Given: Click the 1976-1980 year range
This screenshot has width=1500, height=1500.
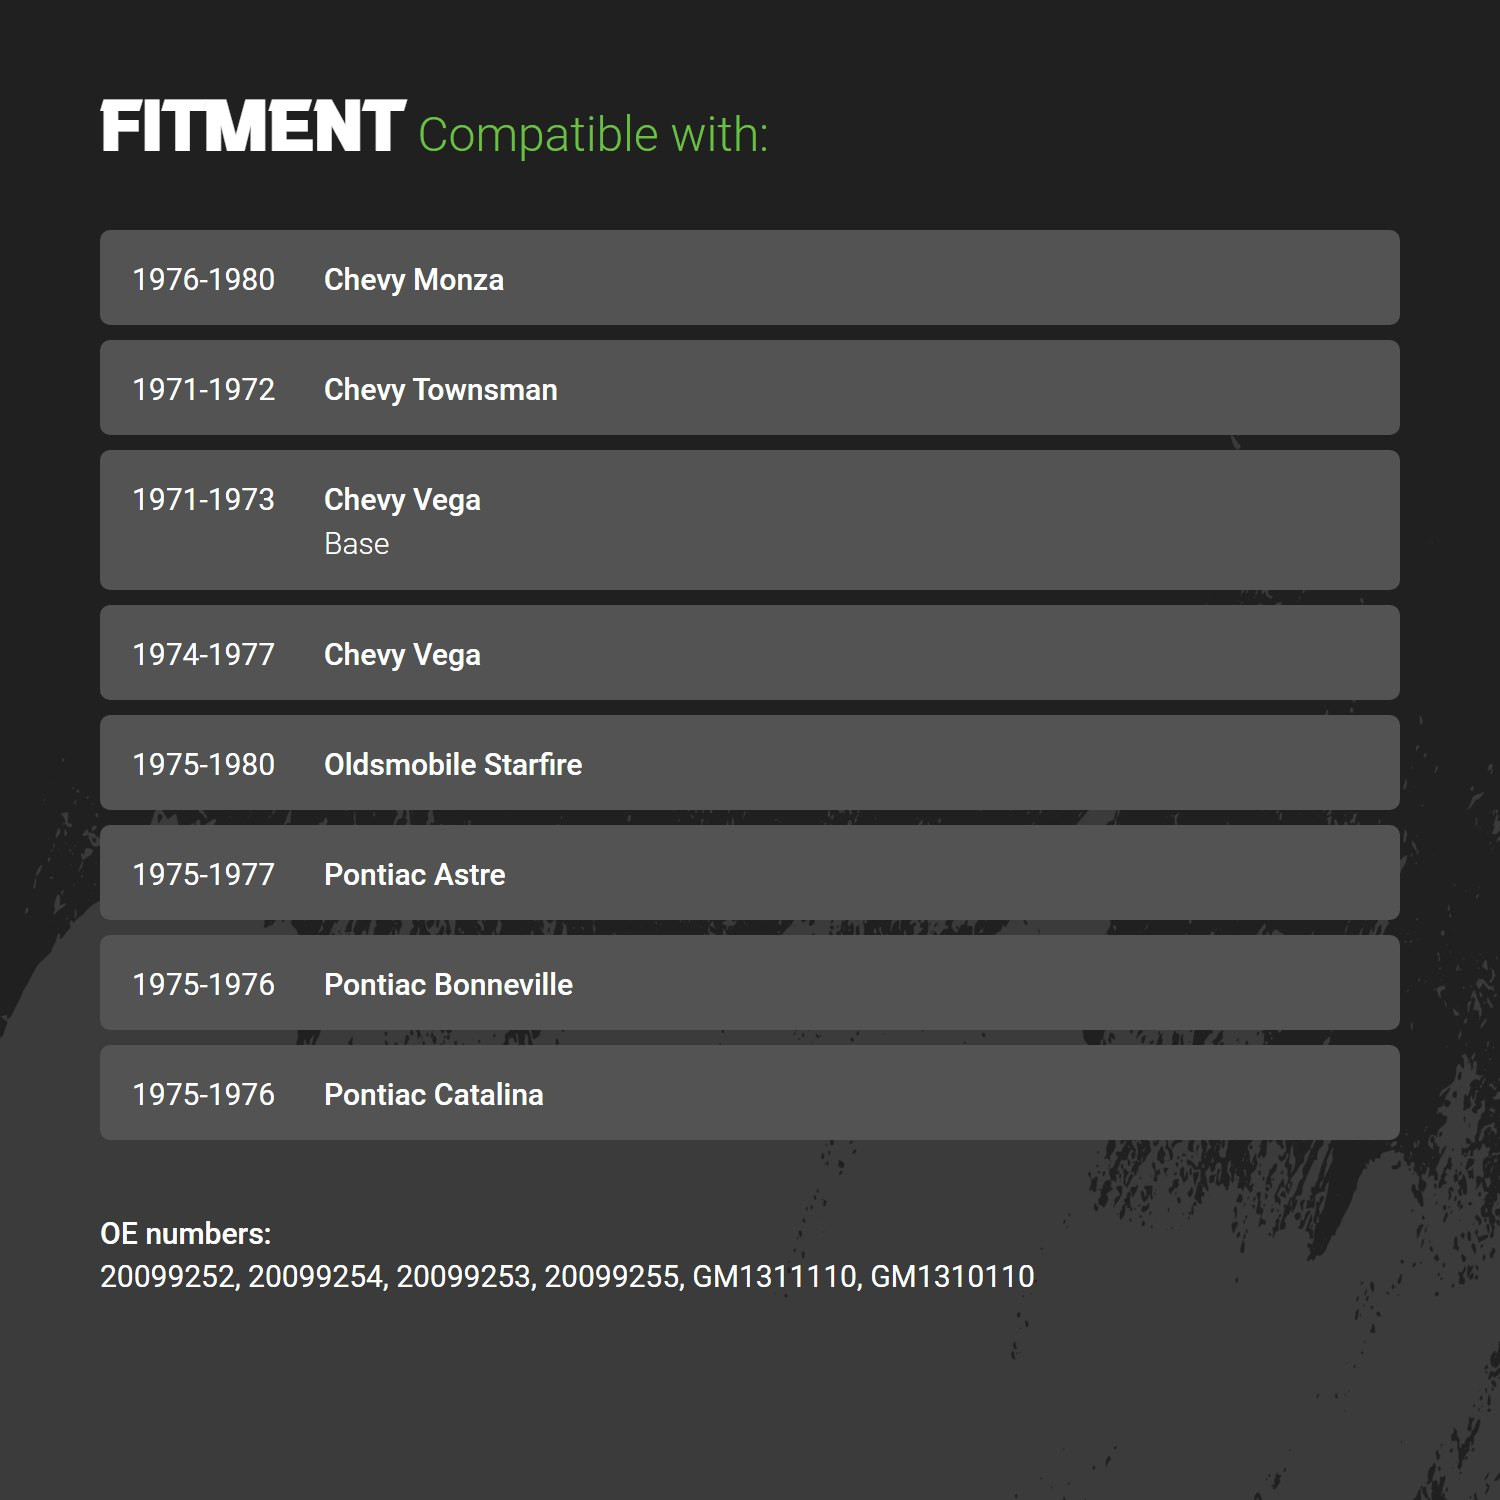Looking at the screenshot, I should pyautogui.click(x=204, y=280).
